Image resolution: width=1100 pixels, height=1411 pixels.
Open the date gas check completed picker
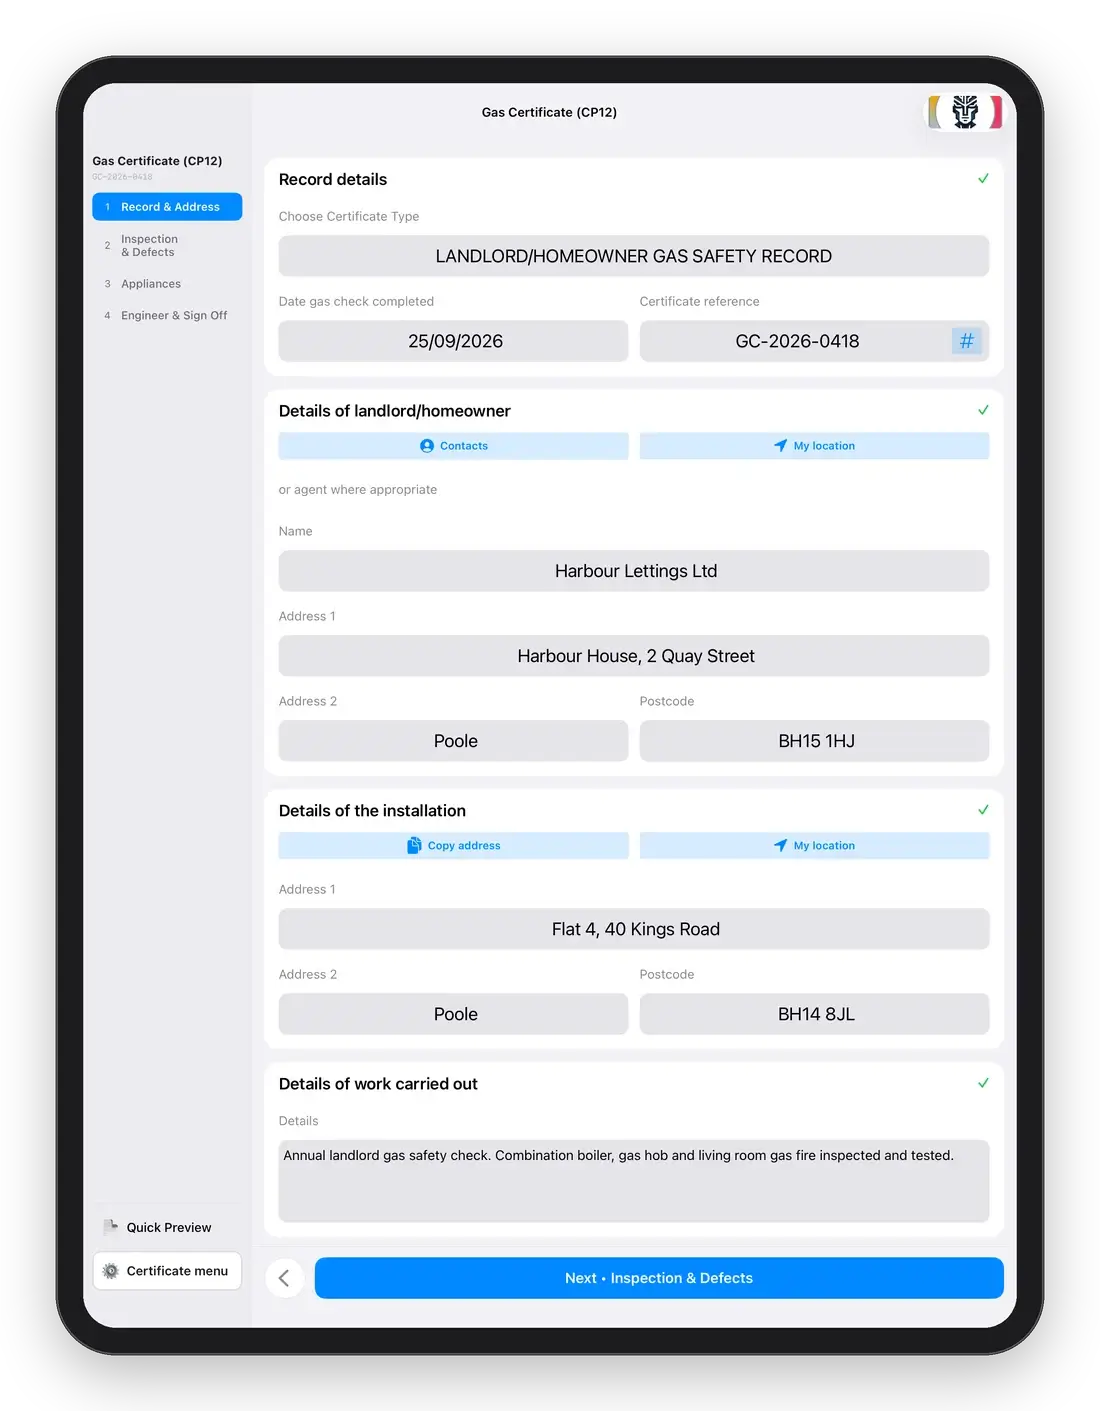click(453, 341)
